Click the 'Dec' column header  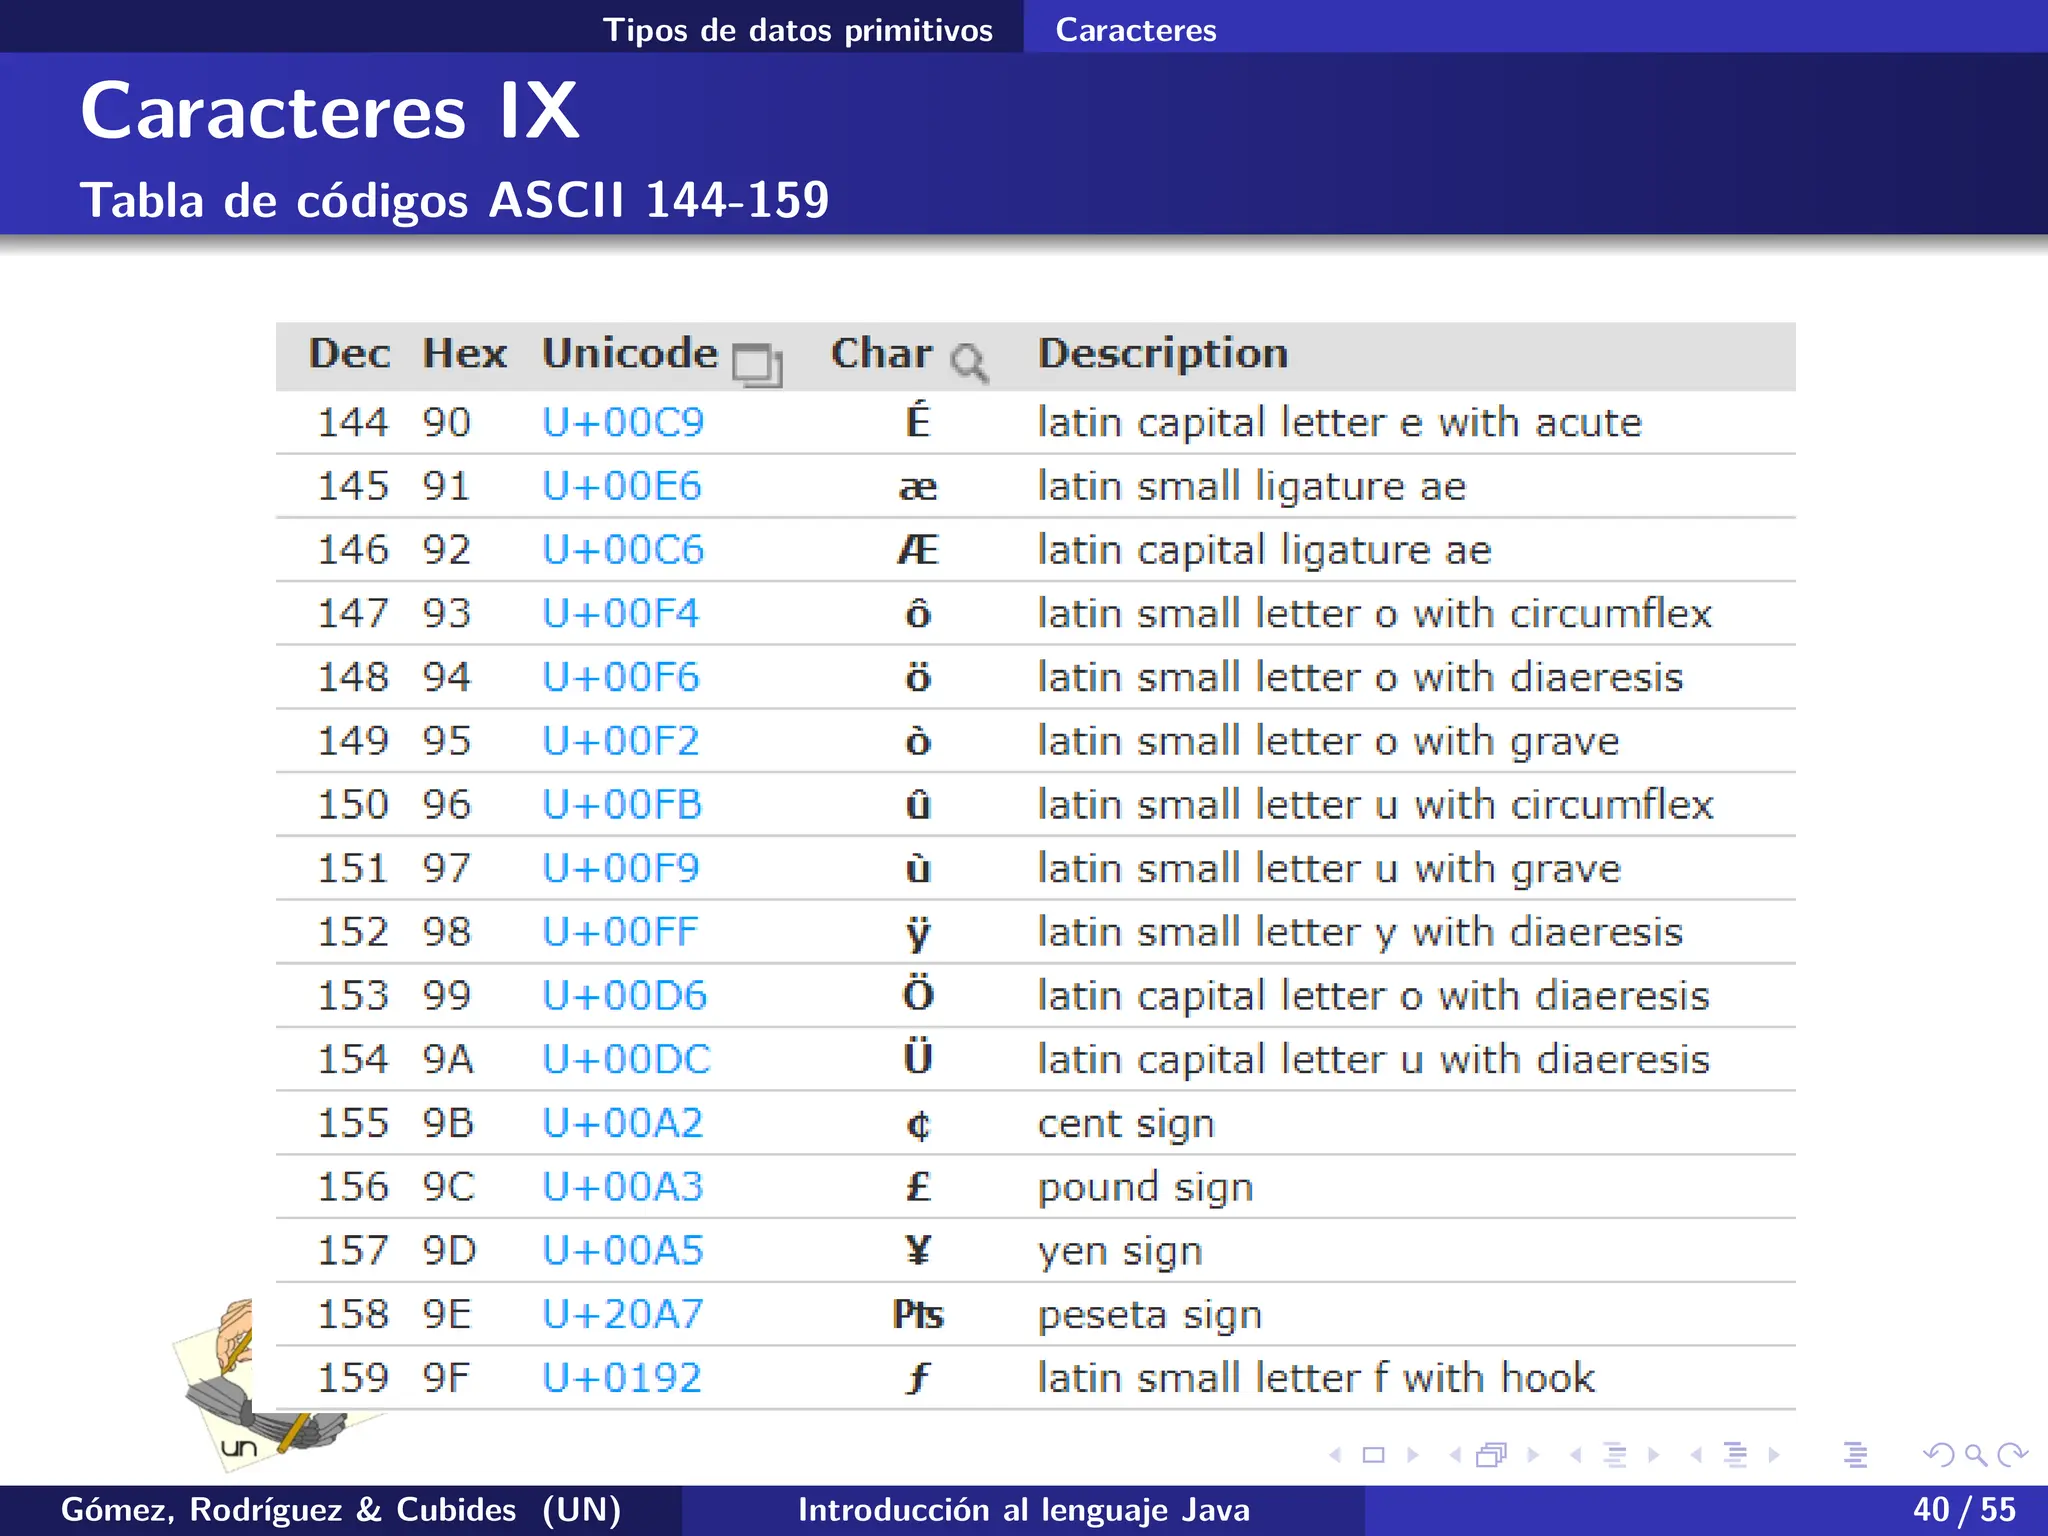[x=349, y=354]
